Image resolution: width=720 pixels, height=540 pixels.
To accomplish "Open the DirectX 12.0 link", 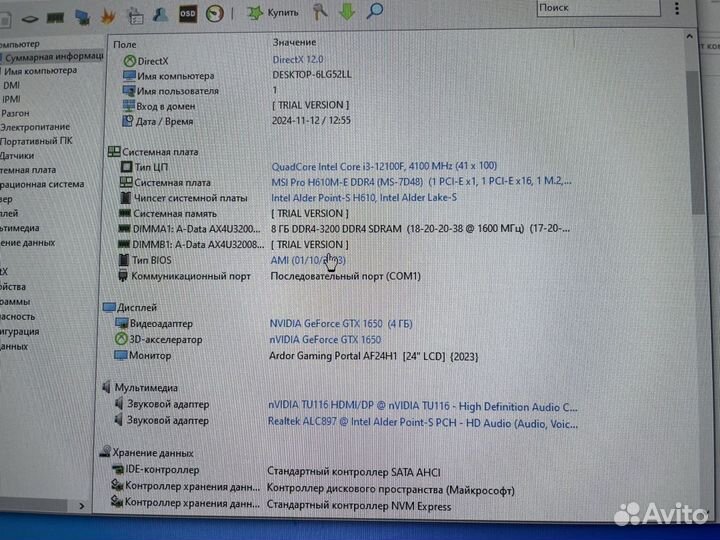I will tap(298, 60).
